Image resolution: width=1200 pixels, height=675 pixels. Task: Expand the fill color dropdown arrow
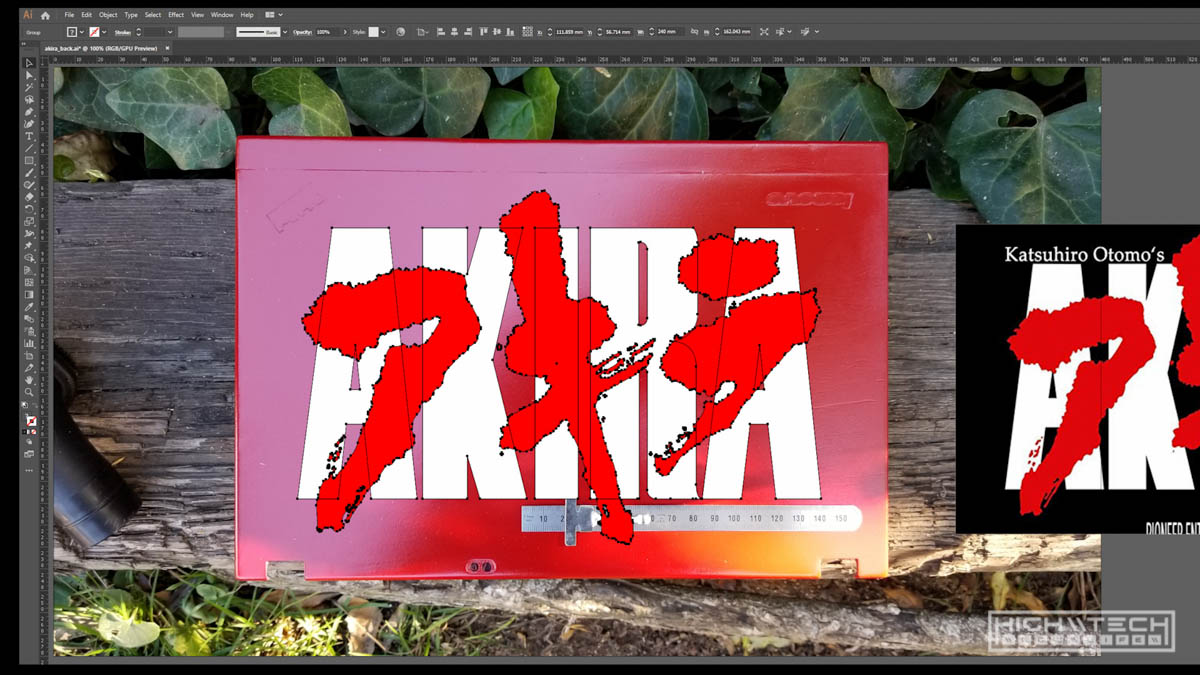coord(82,32)
